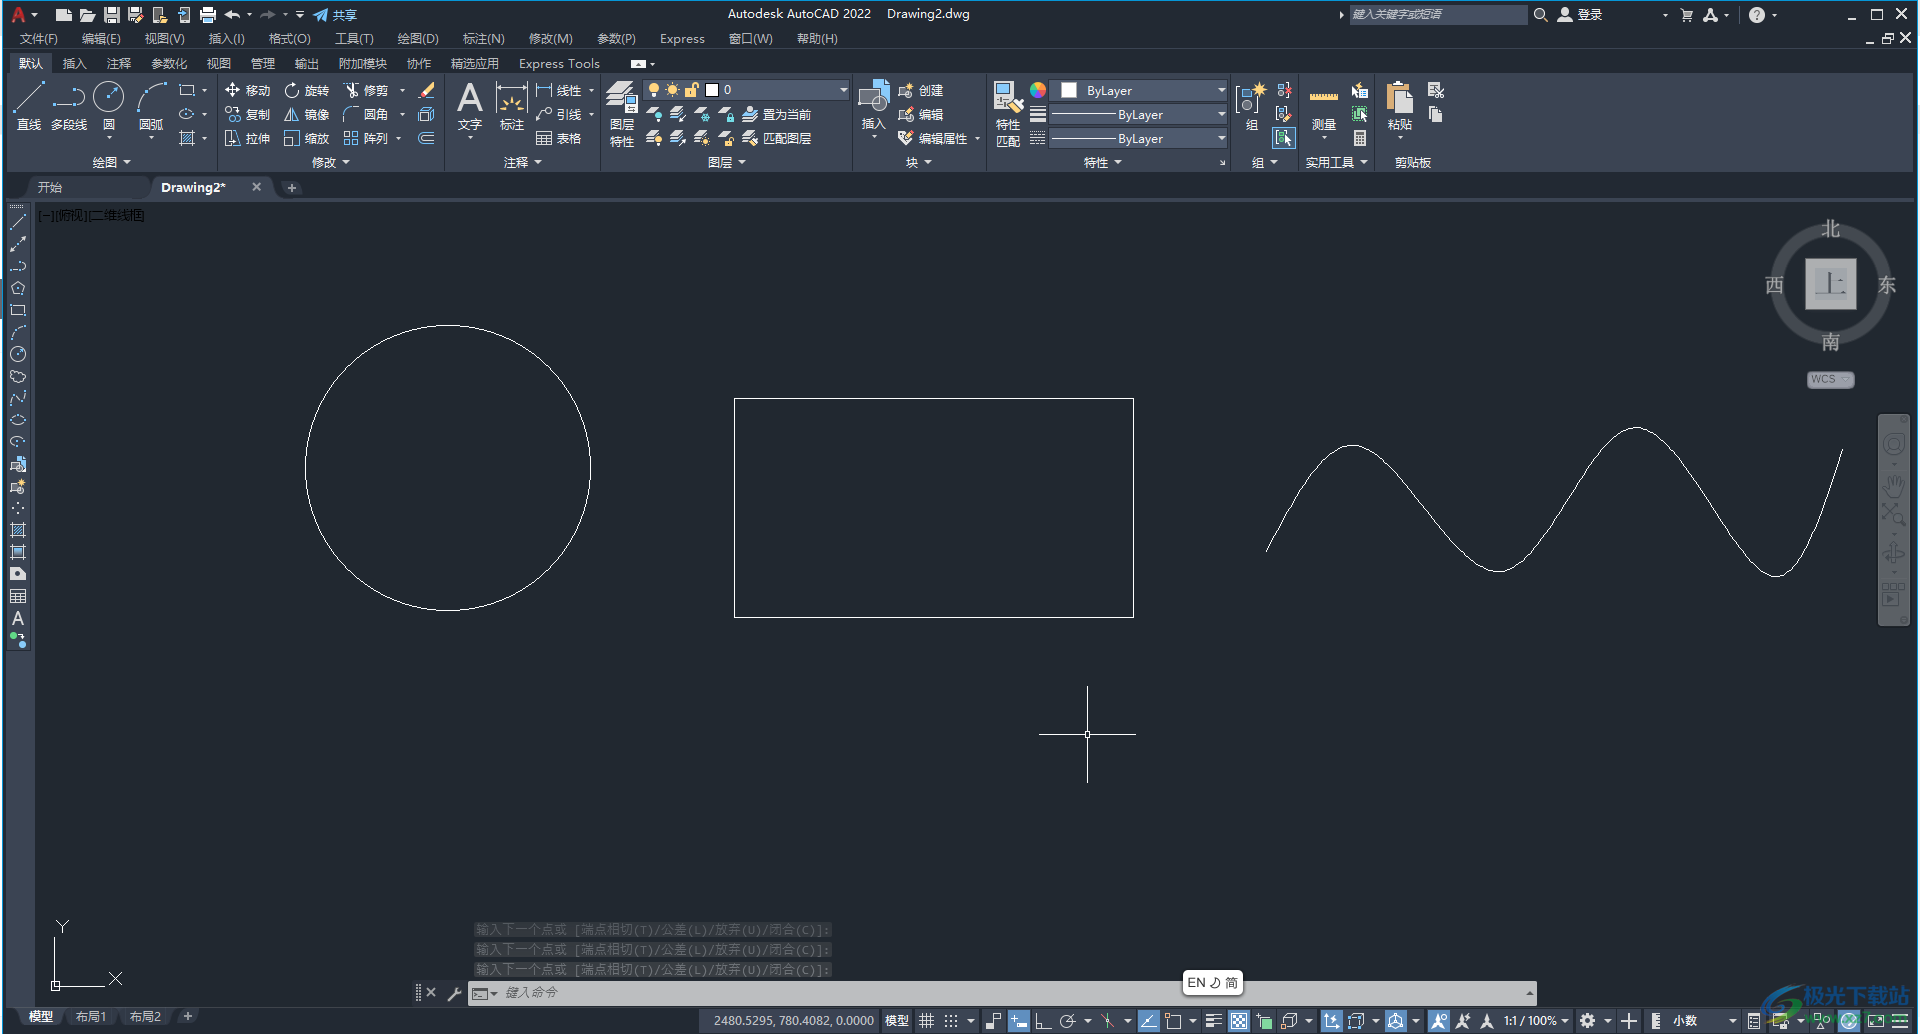The image size is (1920, 1034).
Task: Select the Arc (圆弧) tool
Action: [x=151, y=107]
